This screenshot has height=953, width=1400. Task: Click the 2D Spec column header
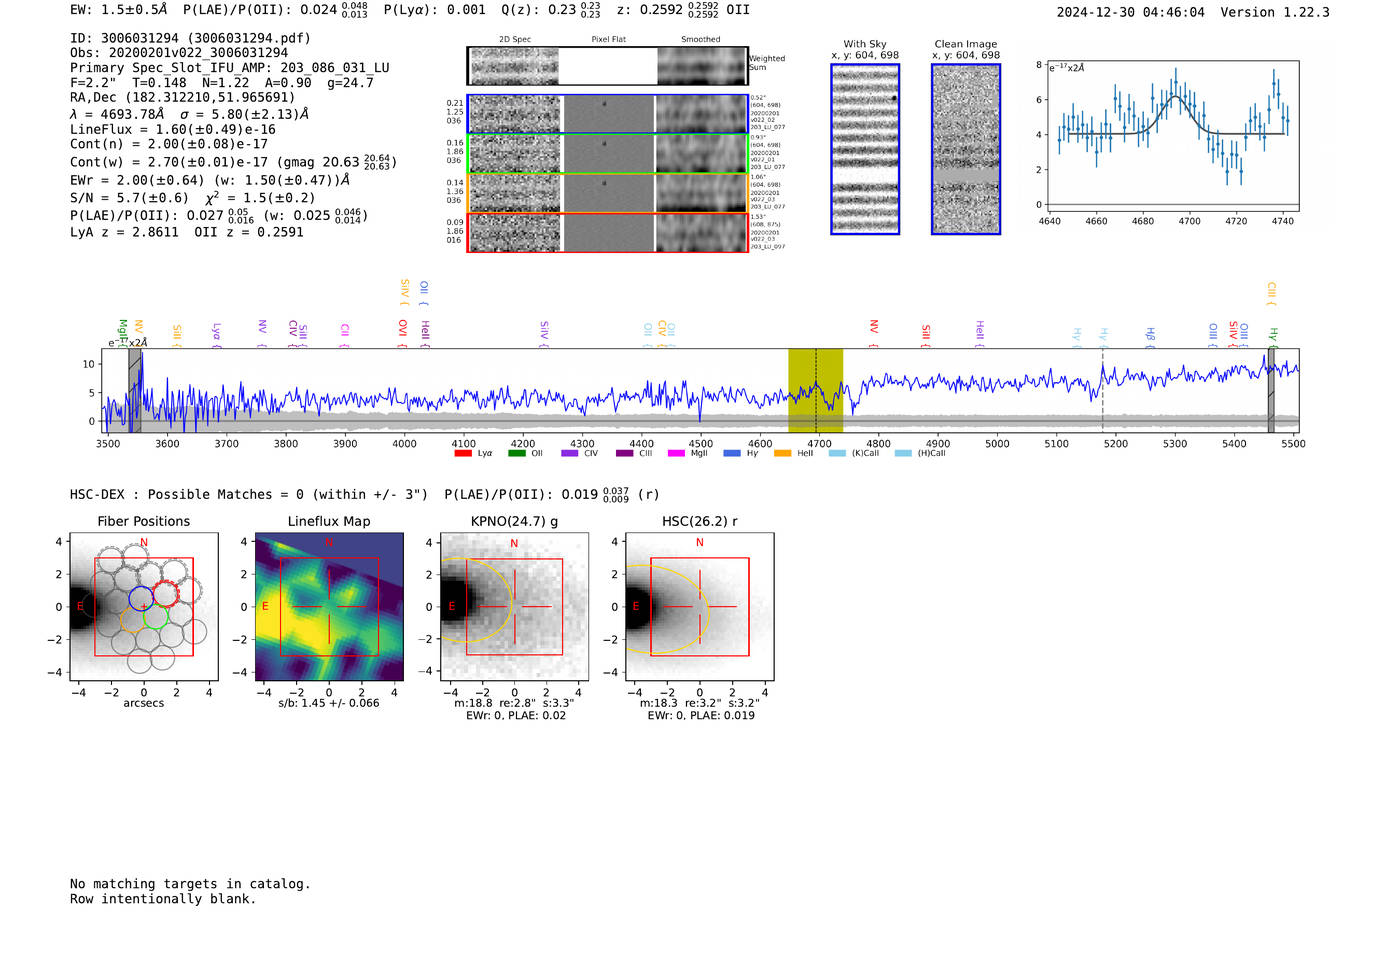pyautogui.click(x=515, y=40)
